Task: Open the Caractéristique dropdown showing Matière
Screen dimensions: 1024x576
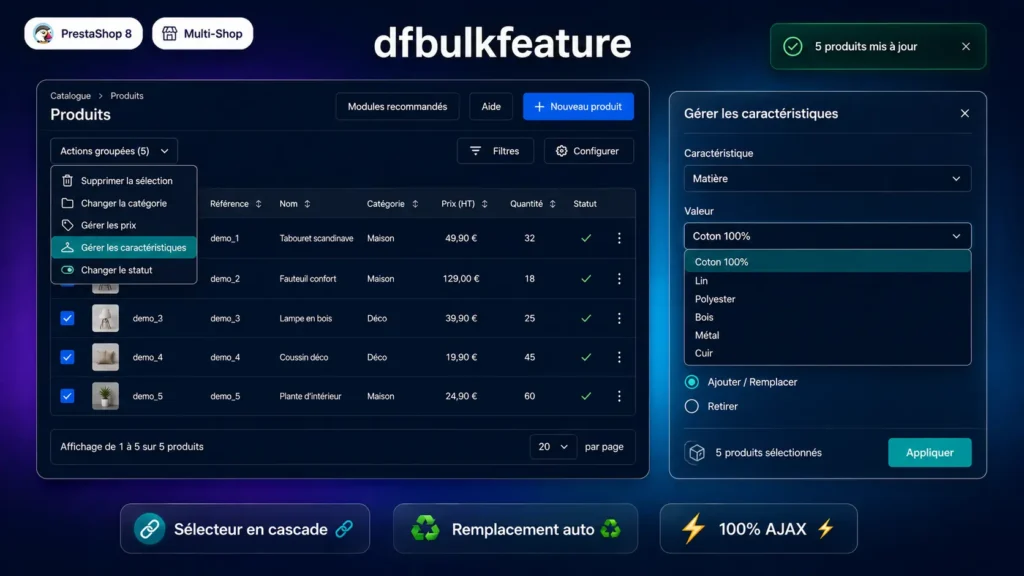Action: [827, 179]
